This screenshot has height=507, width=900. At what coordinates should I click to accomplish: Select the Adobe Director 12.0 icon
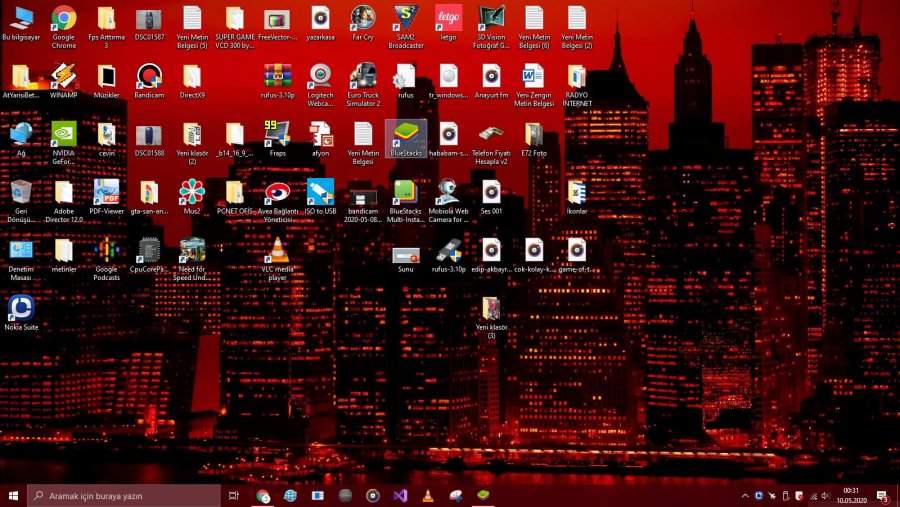click(64, 202)
